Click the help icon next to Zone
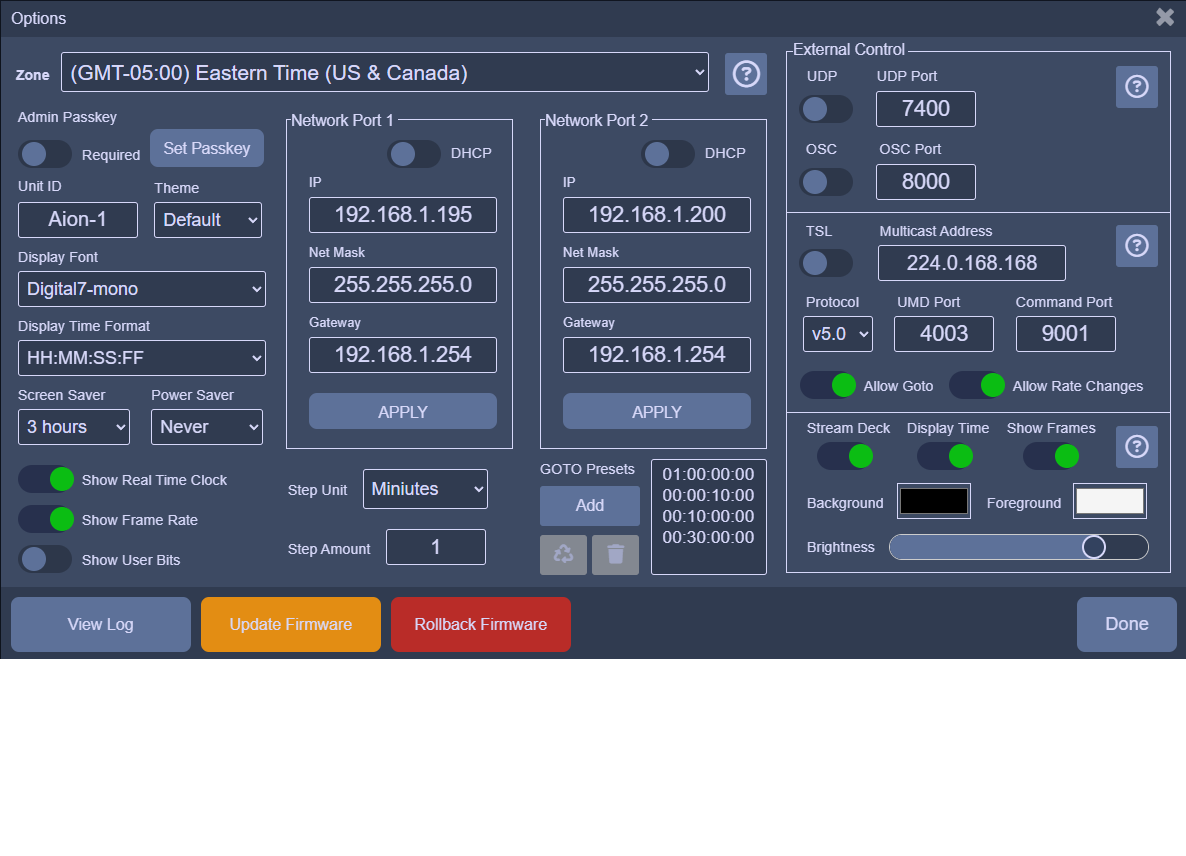The image size is (1186, 856). coord(745,74)
